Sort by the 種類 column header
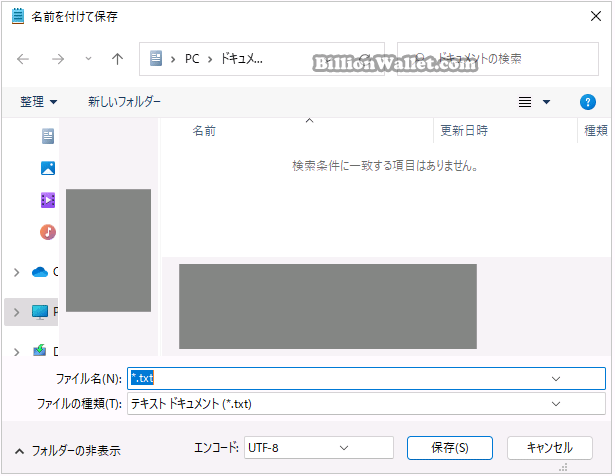Screen dimensions: 615x476 point(595,131)
